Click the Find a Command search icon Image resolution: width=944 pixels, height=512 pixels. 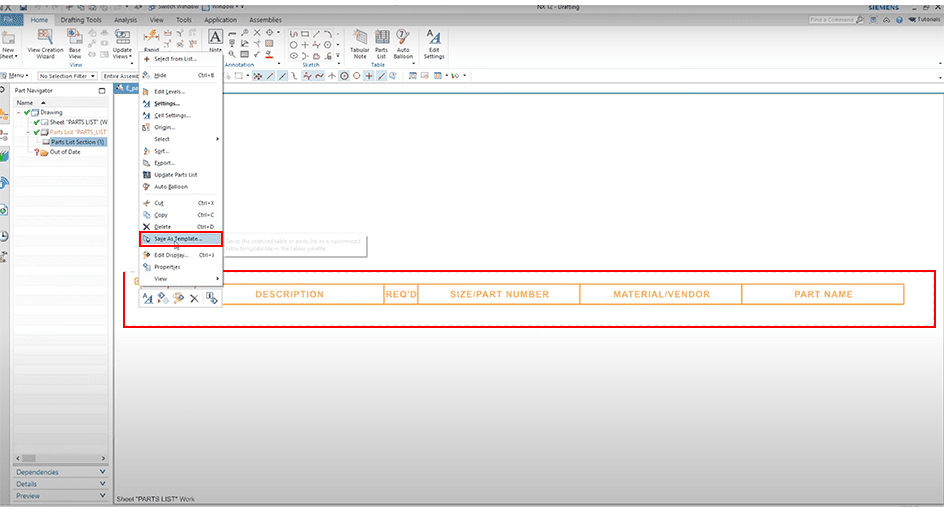point(860,20)
